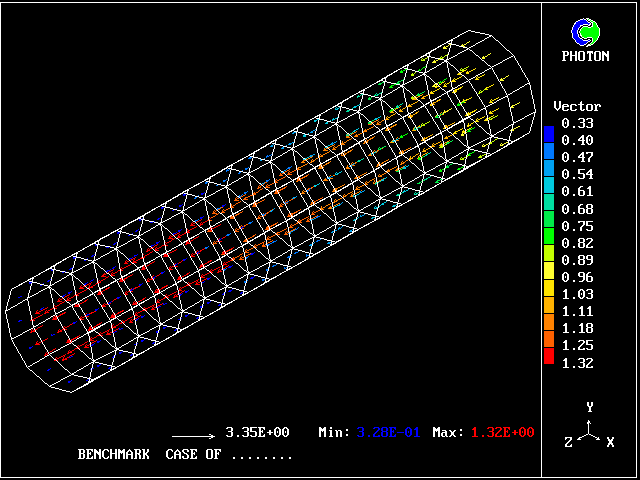This screenshot has height=480, width=640.
Task: Click the Y axis label
Action: tap(591, 407)
